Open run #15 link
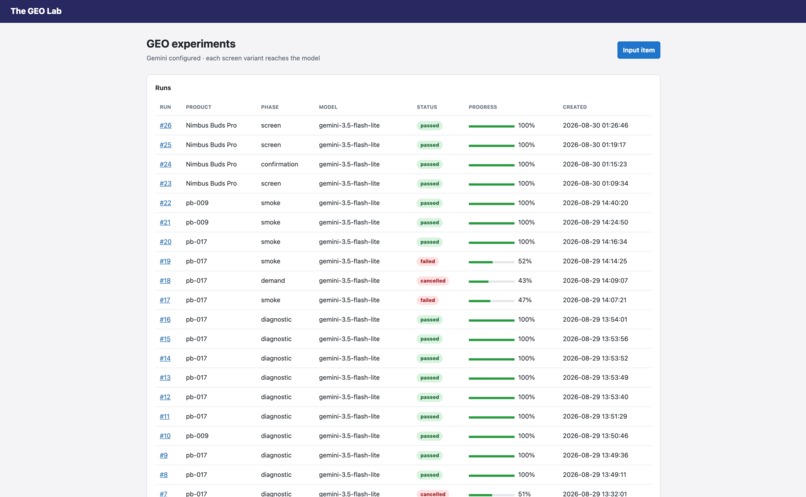806x497 pixels. (x=164, y=339)
